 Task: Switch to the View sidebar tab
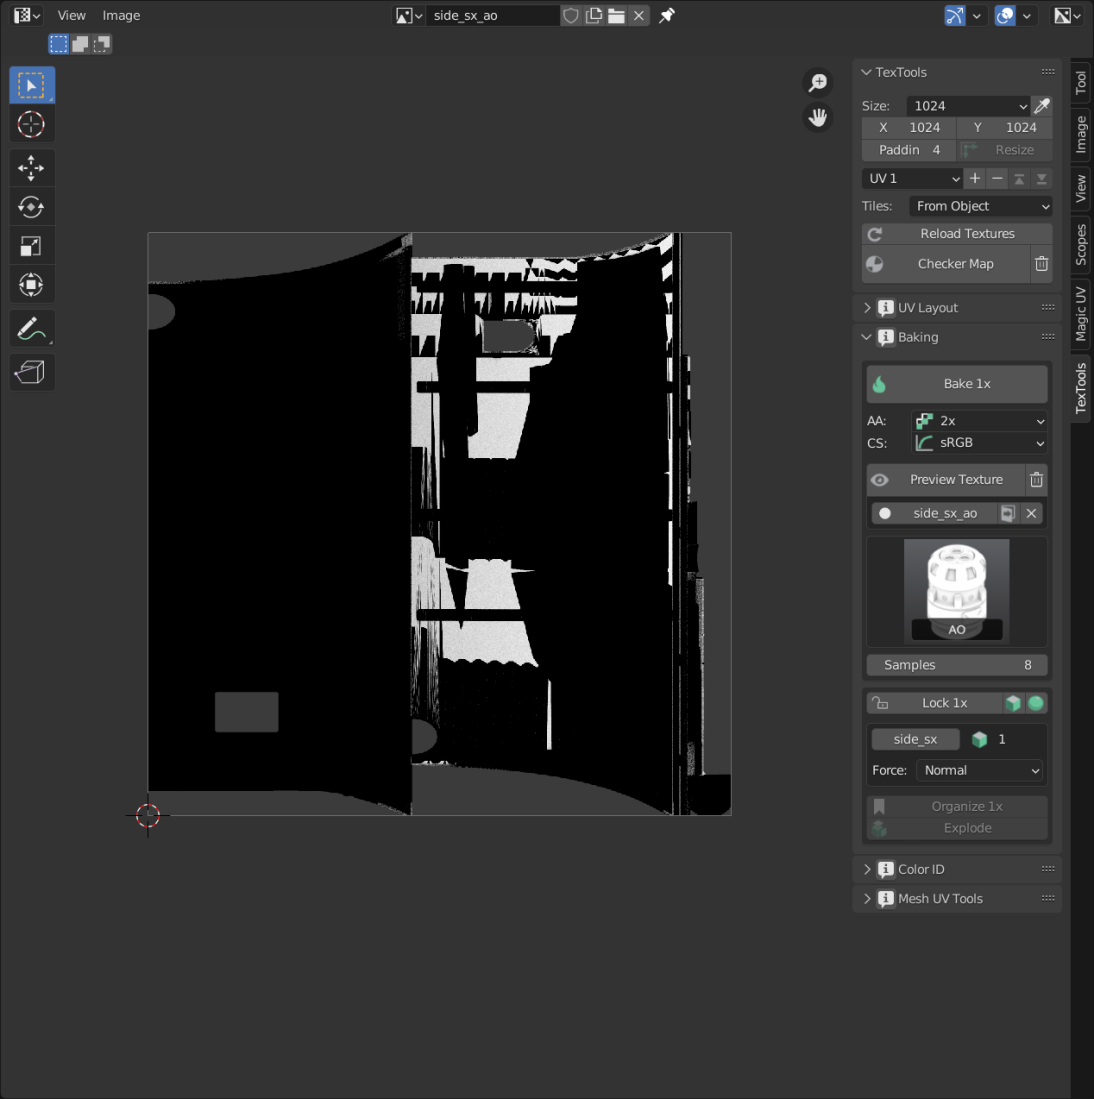[x=1081, y=188]
